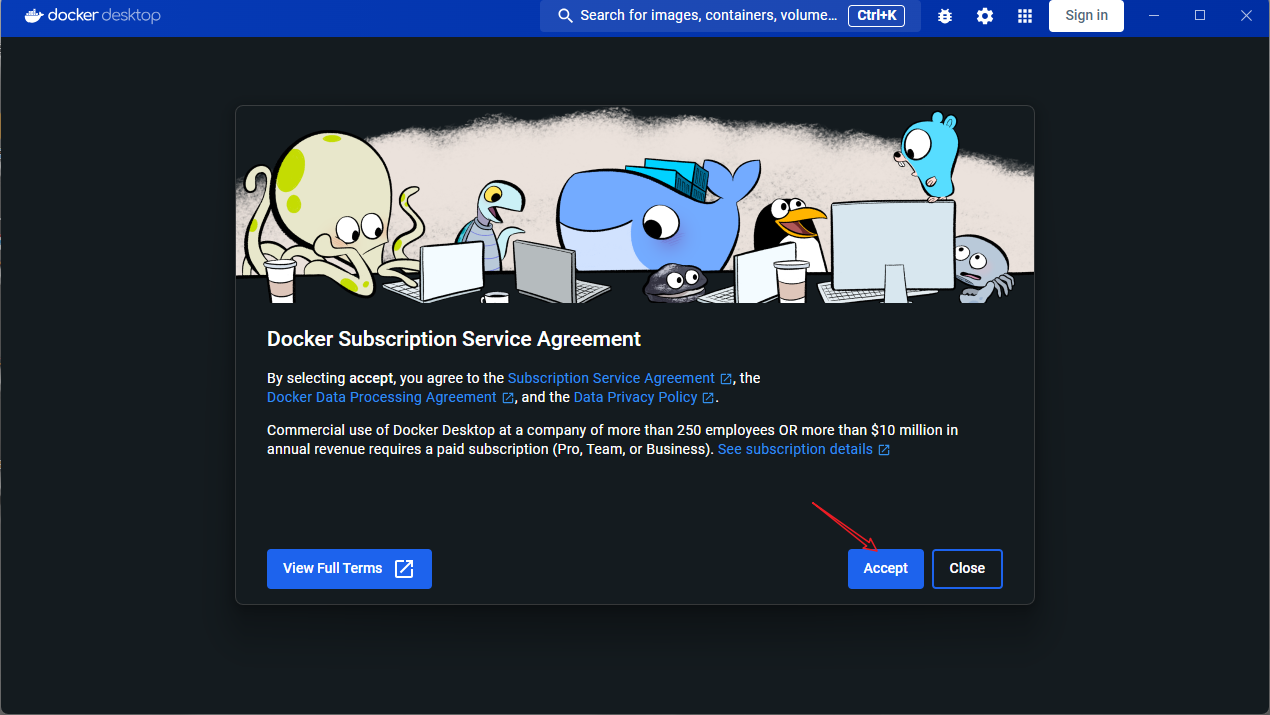
Task: Click the Docker Subscription Service Agreement heading
Action: (454, 339)
